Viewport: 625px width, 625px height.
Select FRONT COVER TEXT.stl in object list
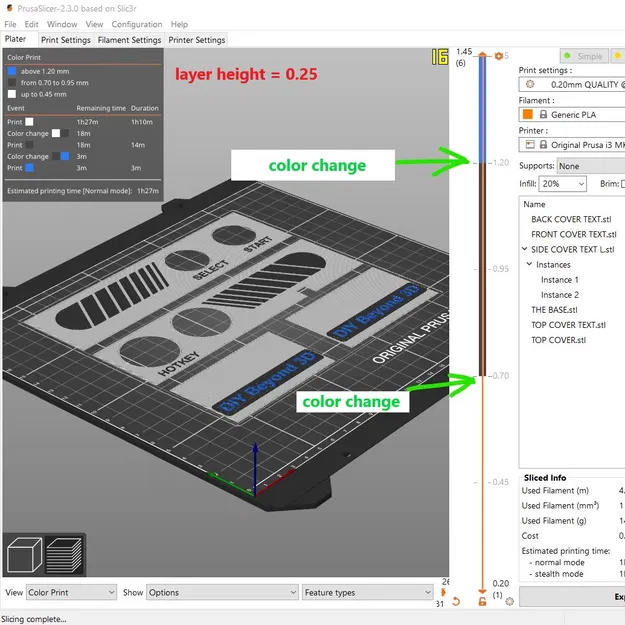[x=574, y=234]
